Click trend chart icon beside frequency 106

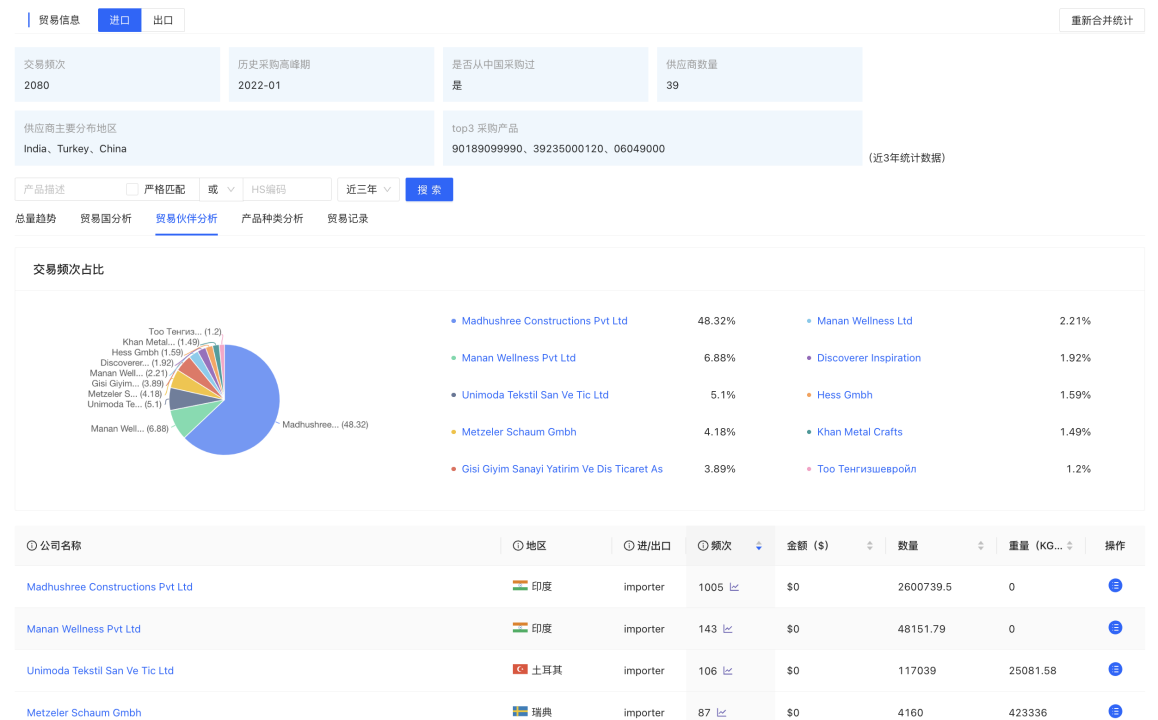tap(728, 671)
